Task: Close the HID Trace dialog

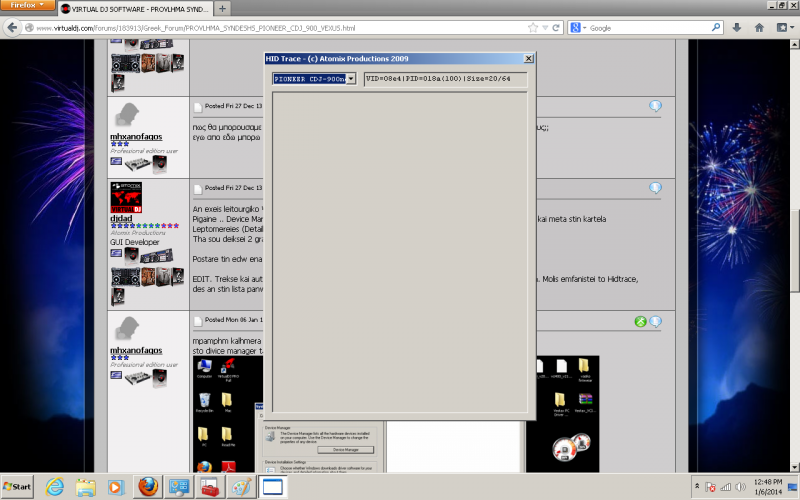Action: click(x=529, y=59)
